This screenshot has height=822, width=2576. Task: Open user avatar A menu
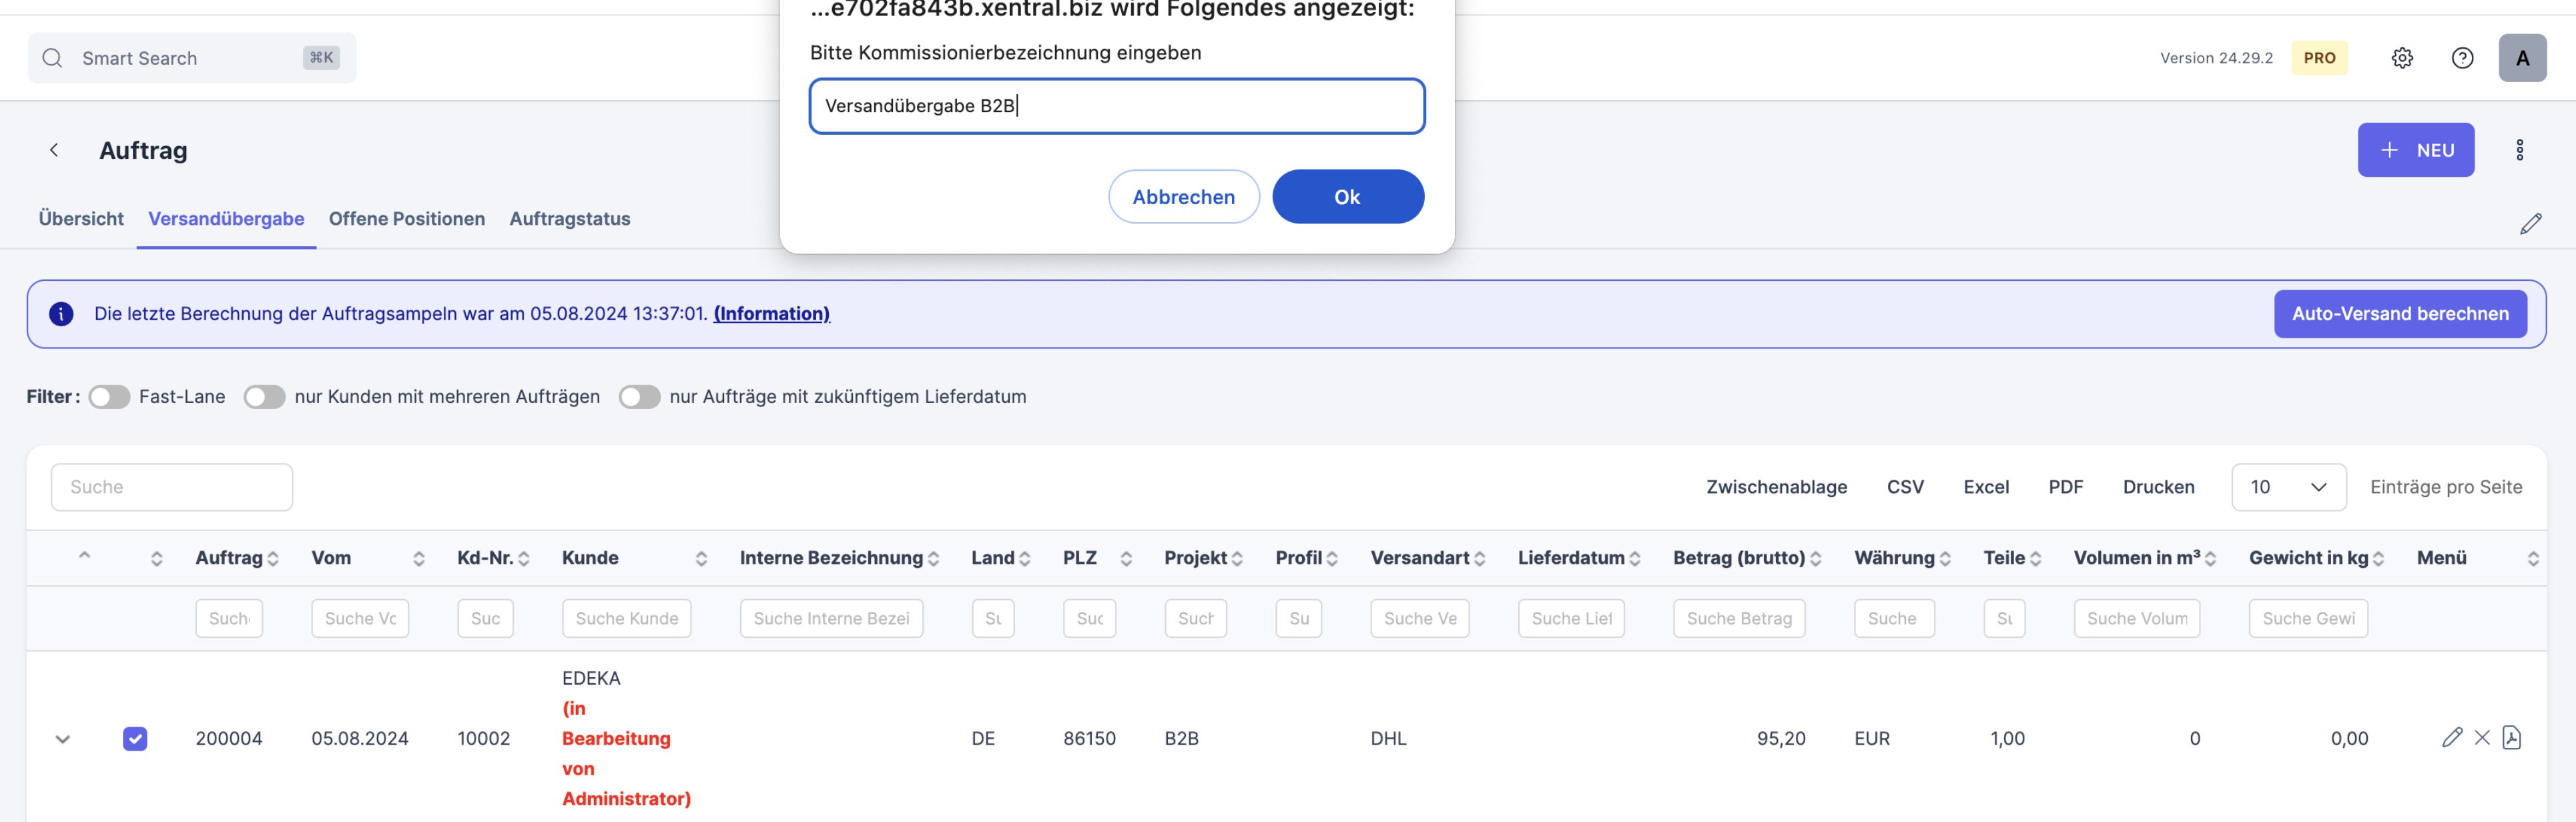(x=2522, y=58)
